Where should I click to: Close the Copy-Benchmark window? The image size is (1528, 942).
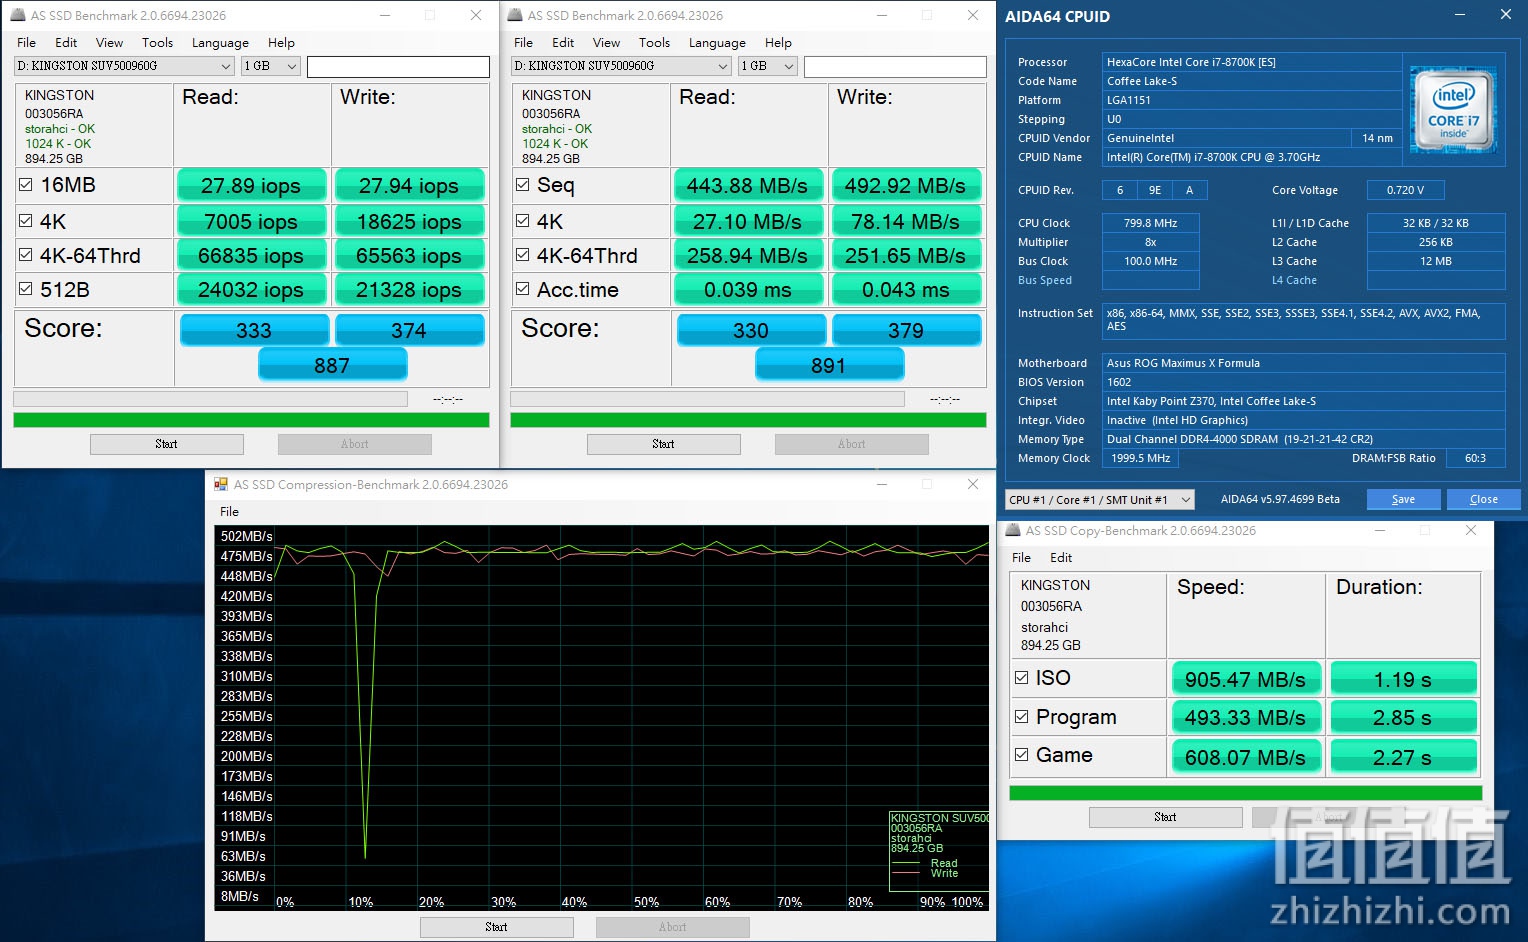click(x=1471, y=530)
